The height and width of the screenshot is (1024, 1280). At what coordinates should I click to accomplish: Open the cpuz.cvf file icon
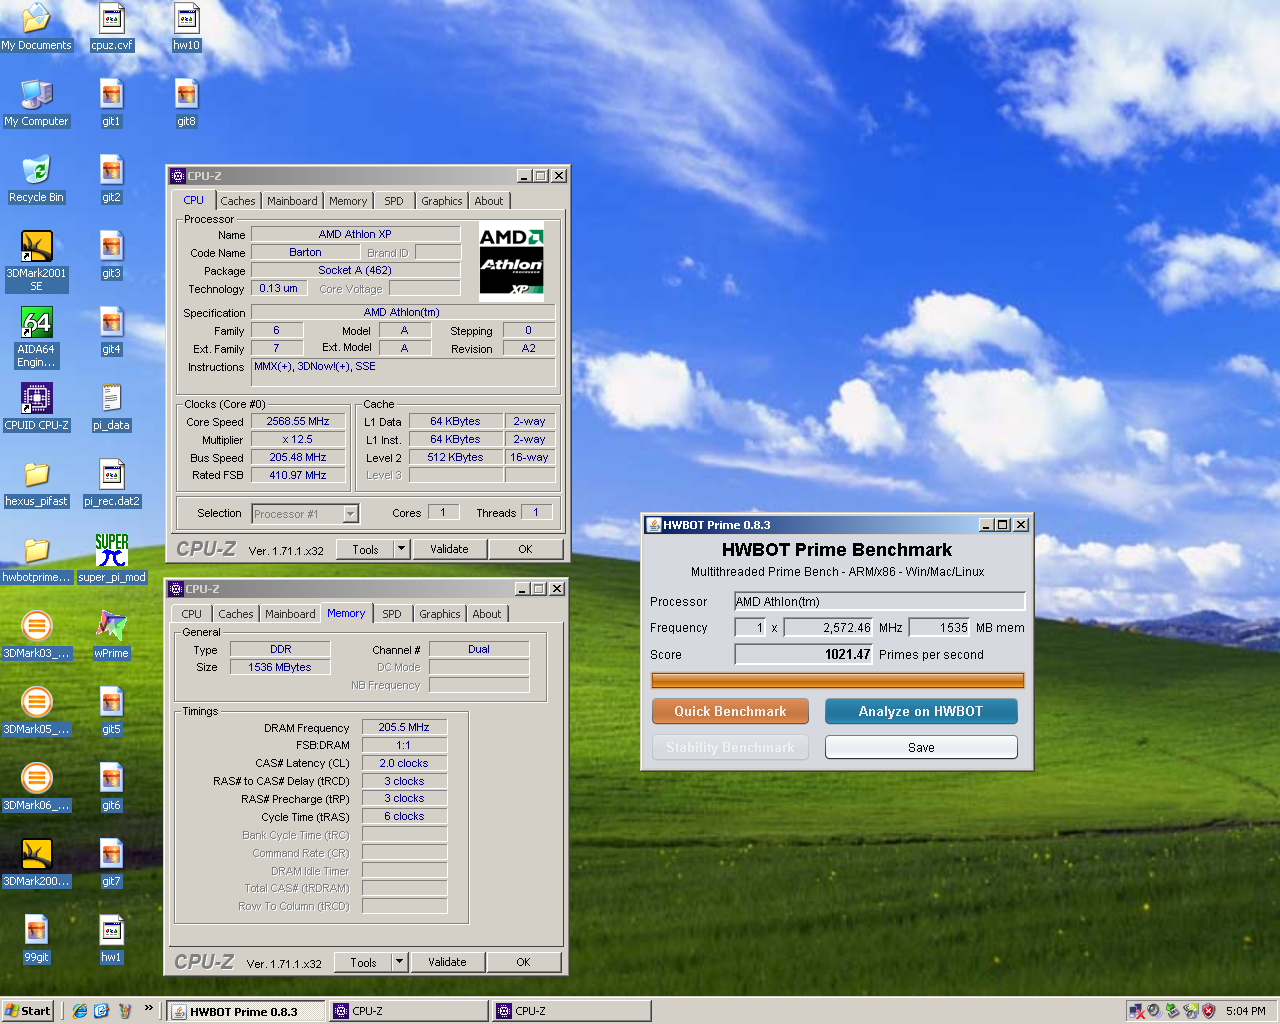click(112, 27)
